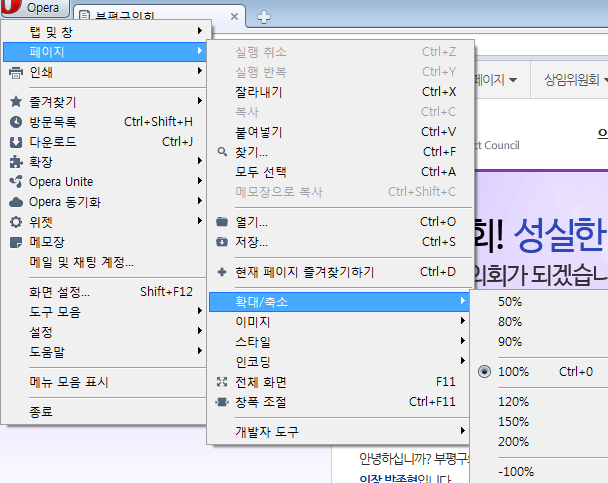Close the current browser tab
Image resolution: width=608 pixels, height=483 pixels.
click(234, 16)
